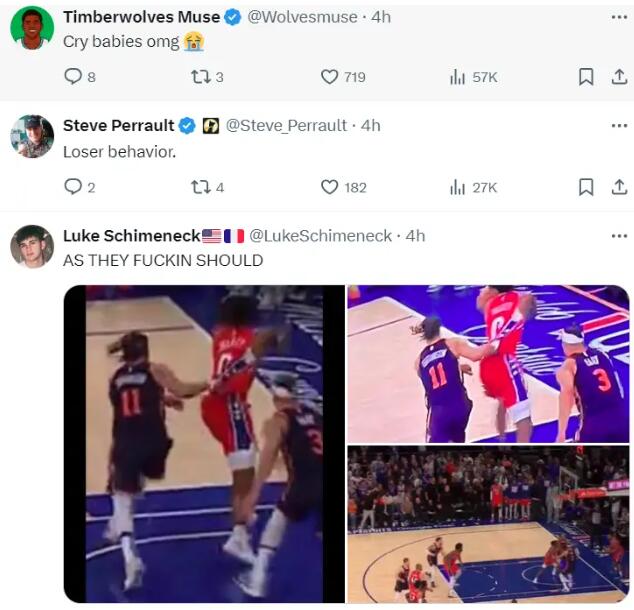Like the 'Loser behavior.' post
Screen dimensions: 634x610
[x=330, y=187]
